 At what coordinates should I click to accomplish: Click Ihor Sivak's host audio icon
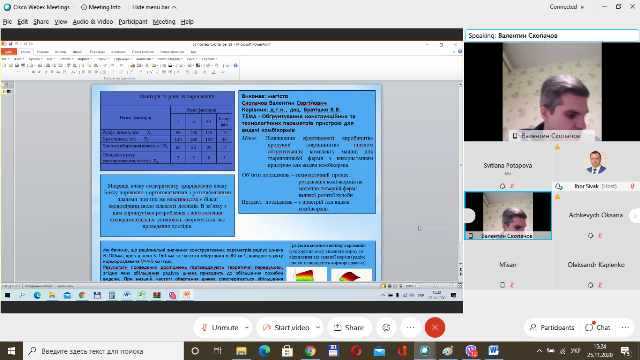pyautogui.click(x=559, y=186)
